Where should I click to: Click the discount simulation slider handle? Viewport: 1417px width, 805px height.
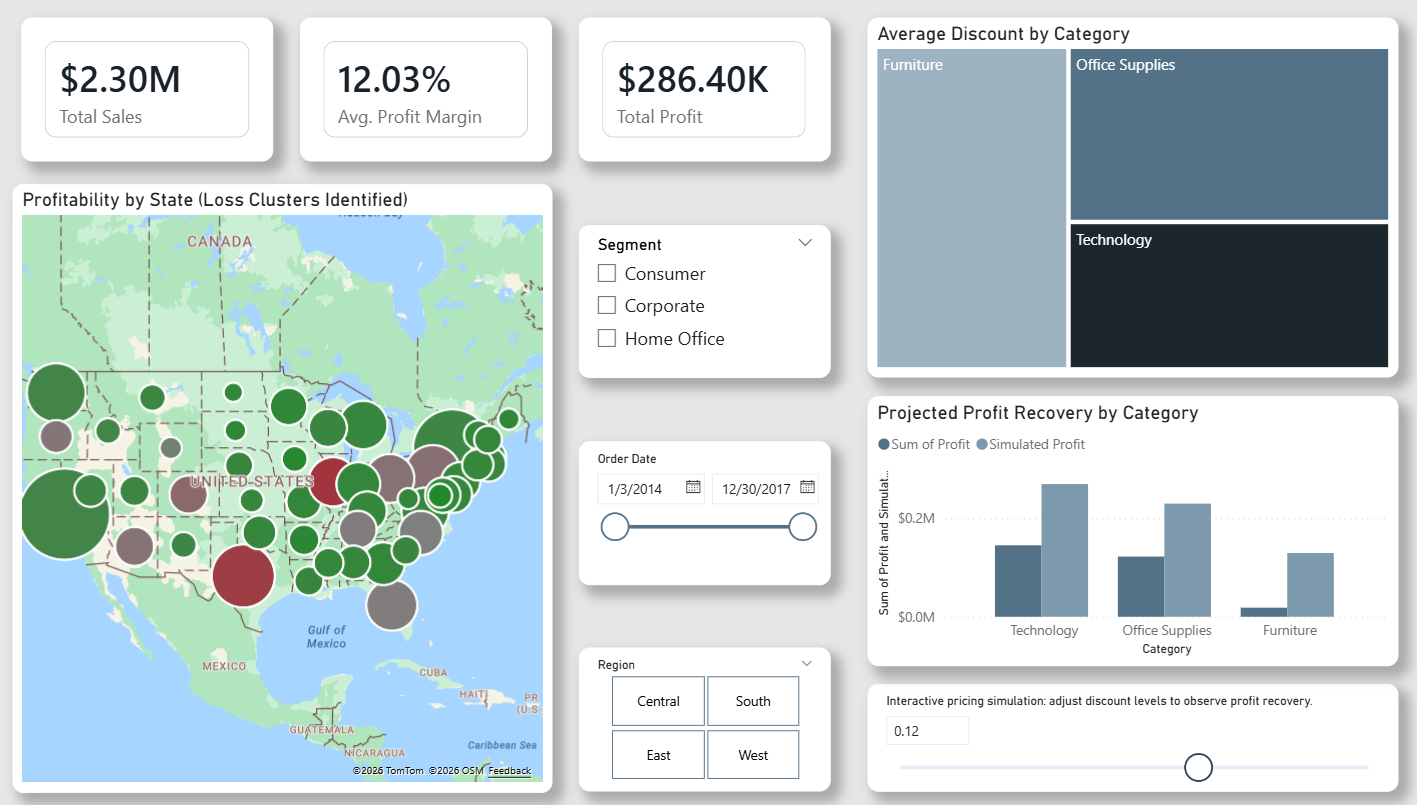click(x=1198, y=767)
